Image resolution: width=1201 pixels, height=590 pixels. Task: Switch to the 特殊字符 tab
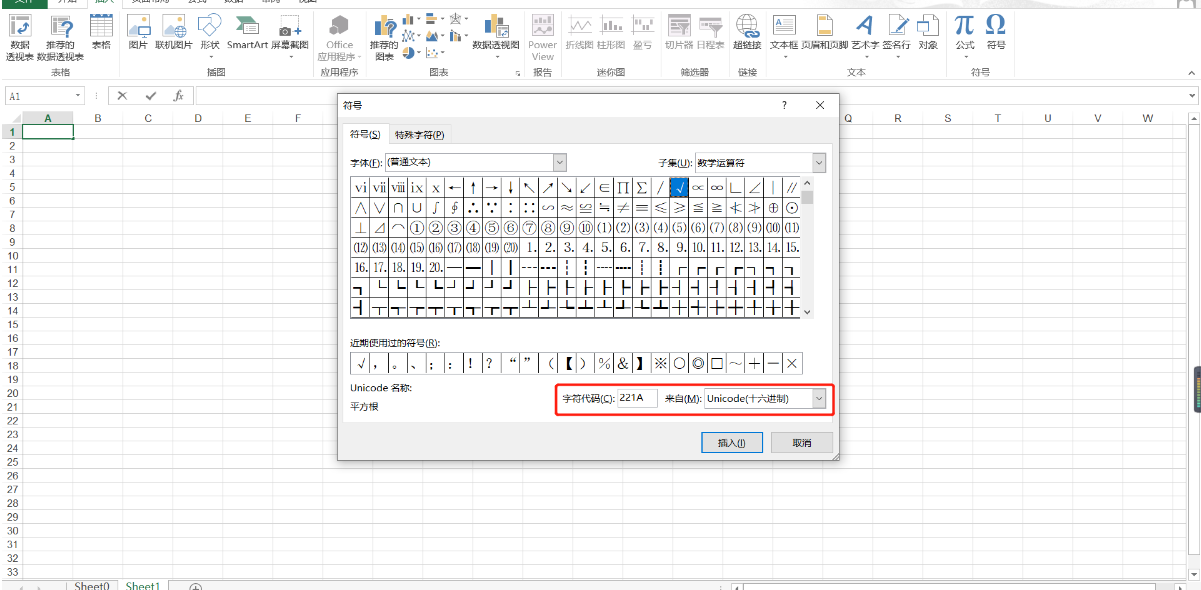click(x=417, y=133)
